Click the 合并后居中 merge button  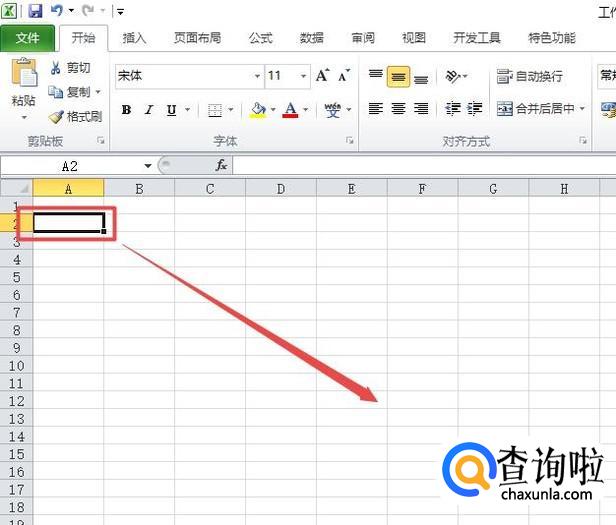coord(535,108)
